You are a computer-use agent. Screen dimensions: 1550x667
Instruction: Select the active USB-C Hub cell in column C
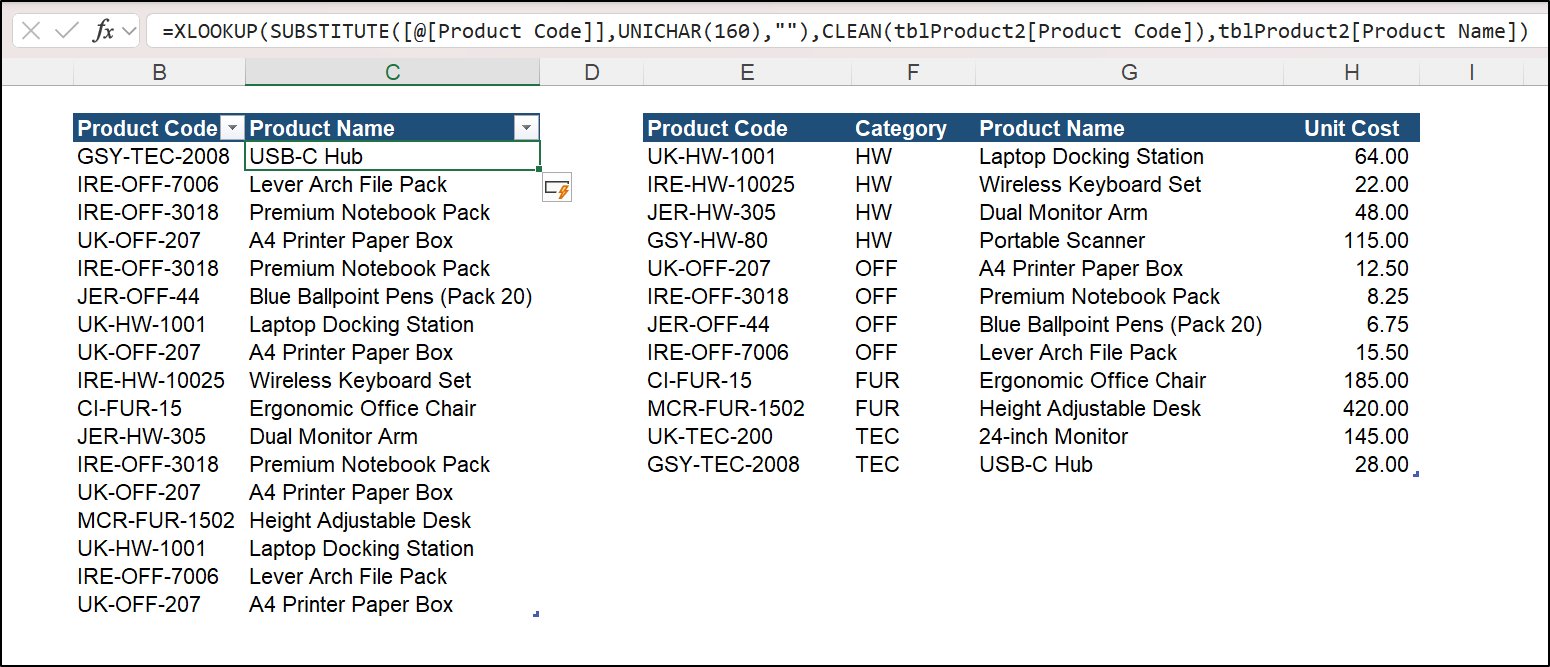click(x=392, y=156)
